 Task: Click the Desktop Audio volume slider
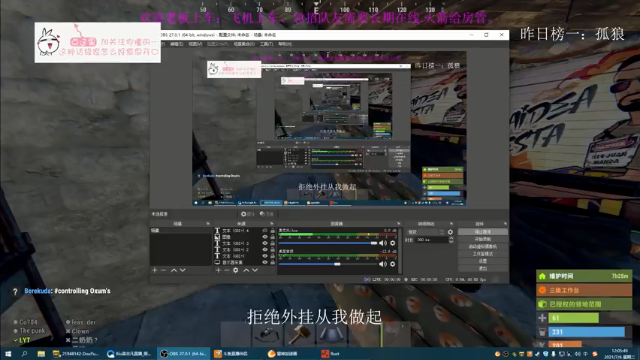328,264
